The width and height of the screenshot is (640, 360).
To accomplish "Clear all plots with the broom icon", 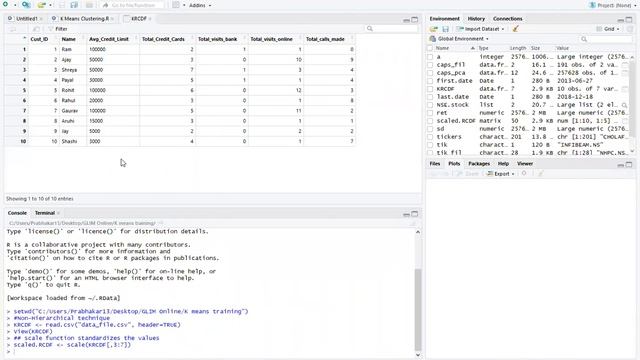I will click(540, 173).
